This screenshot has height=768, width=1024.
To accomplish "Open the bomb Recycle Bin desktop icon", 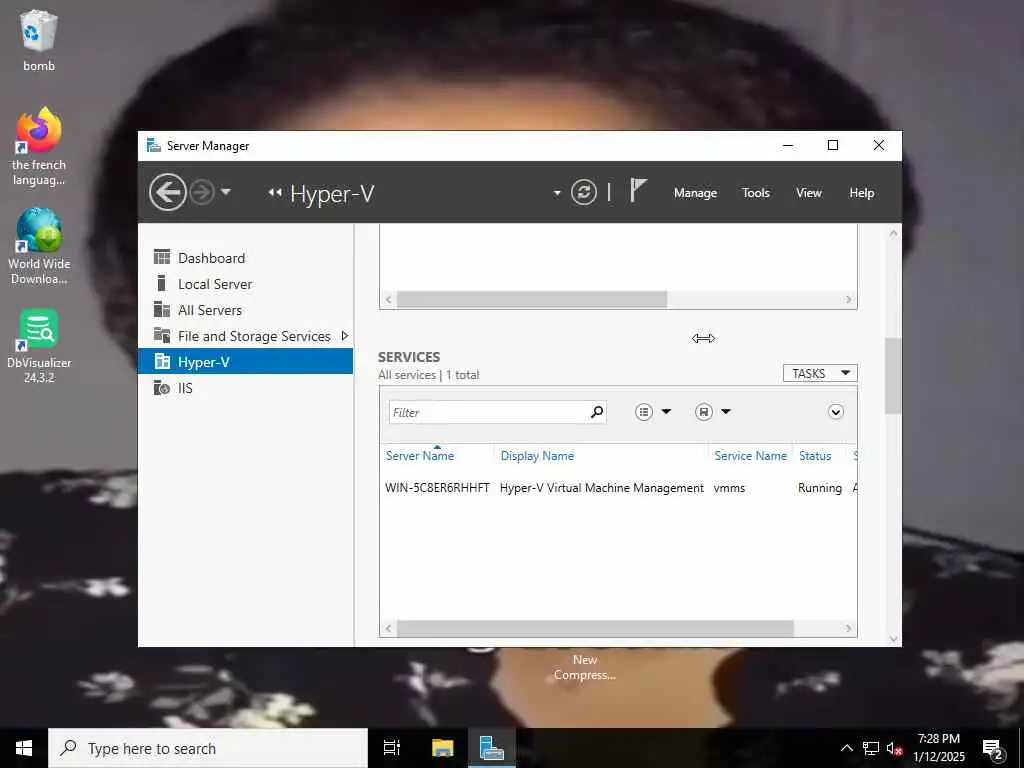I will [x=39, y=40].
